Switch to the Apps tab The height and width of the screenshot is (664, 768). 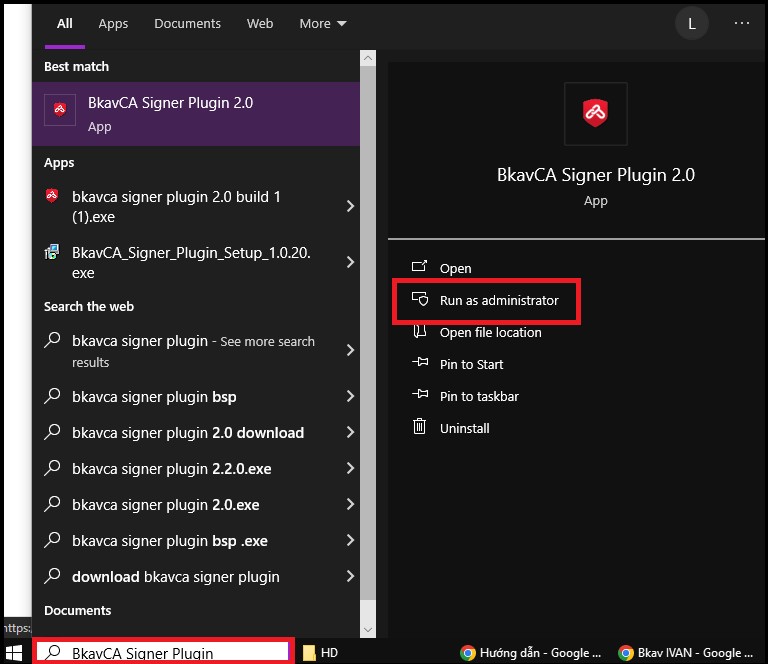point(113,23)
